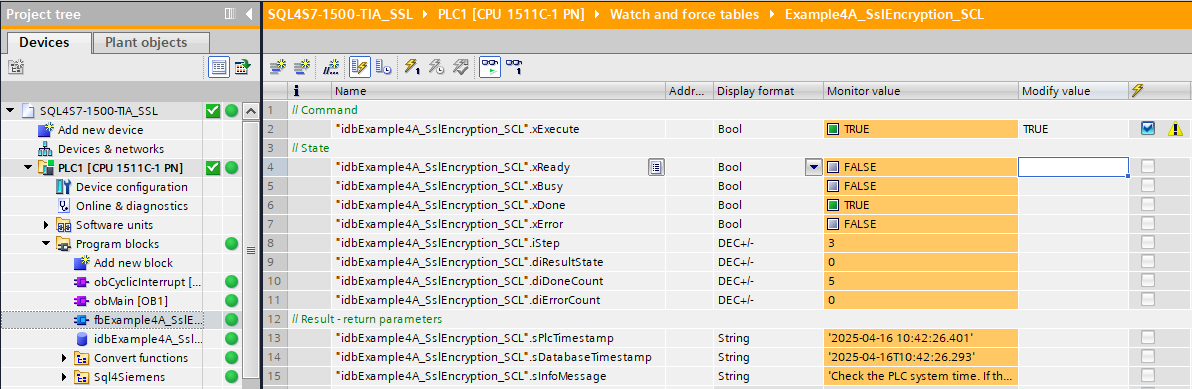Open the Display format dropdown for xReady
This screenshot has width=1192, height=389.
tap(814, 167)
